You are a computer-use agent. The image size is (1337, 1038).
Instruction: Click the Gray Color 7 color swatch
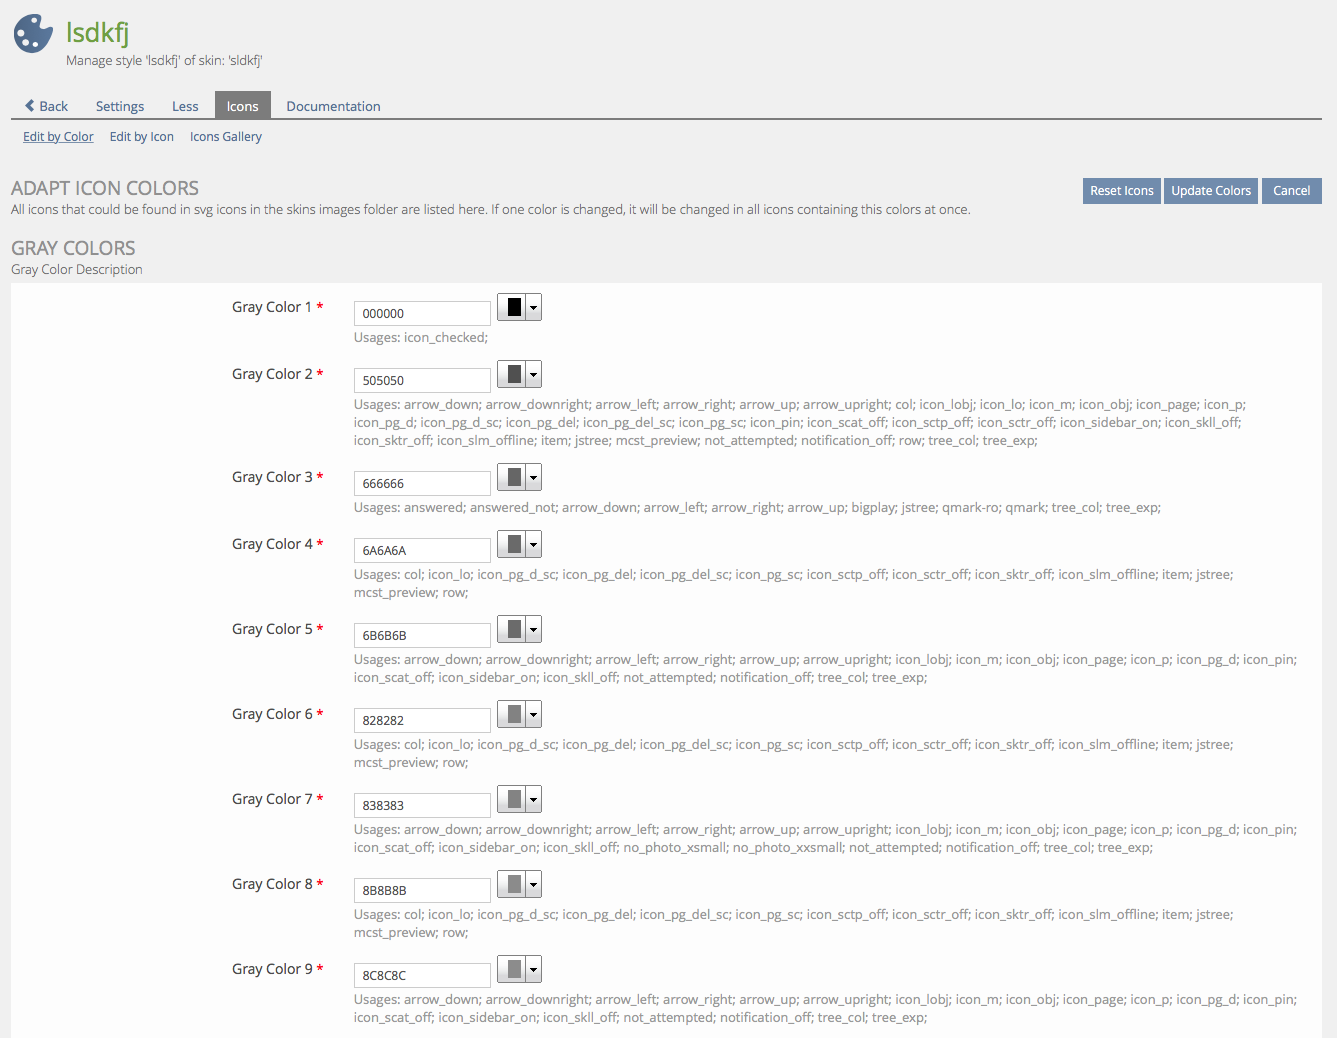(513, 800)
